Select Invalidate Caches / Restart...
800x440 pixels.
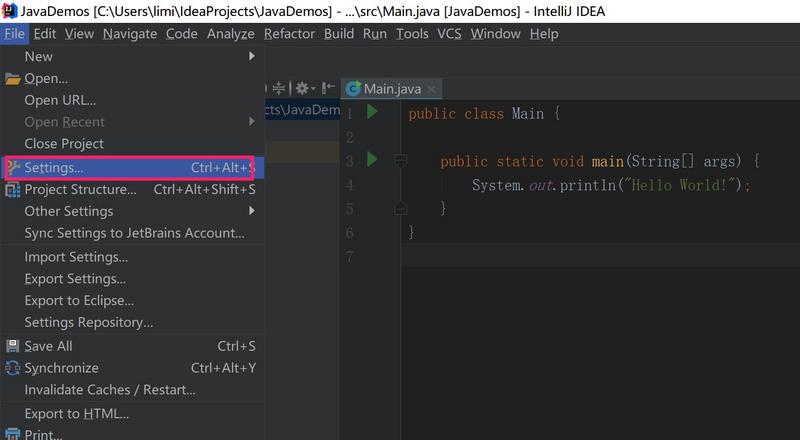click(x=133, y=390)
